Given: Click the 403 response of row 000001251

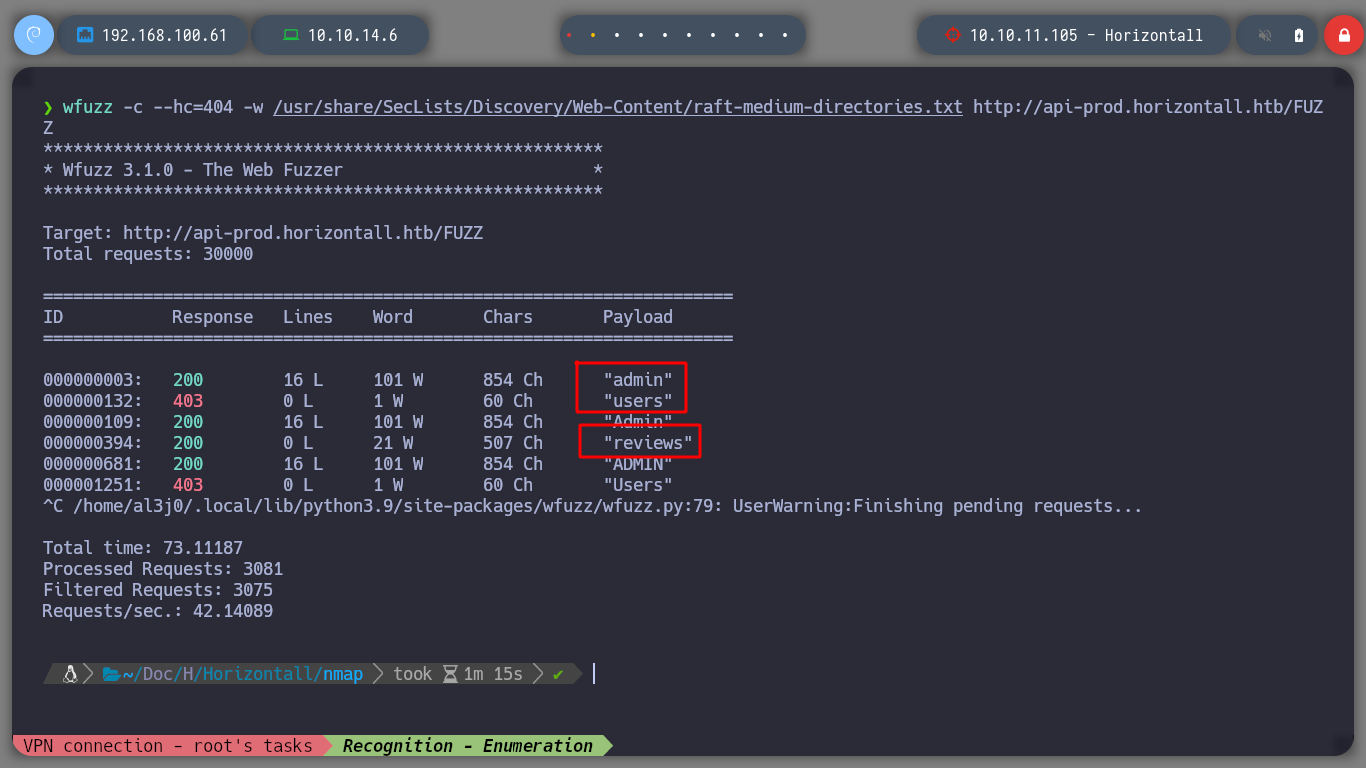Looking at the screenshot, I should (x=188, y=485).
